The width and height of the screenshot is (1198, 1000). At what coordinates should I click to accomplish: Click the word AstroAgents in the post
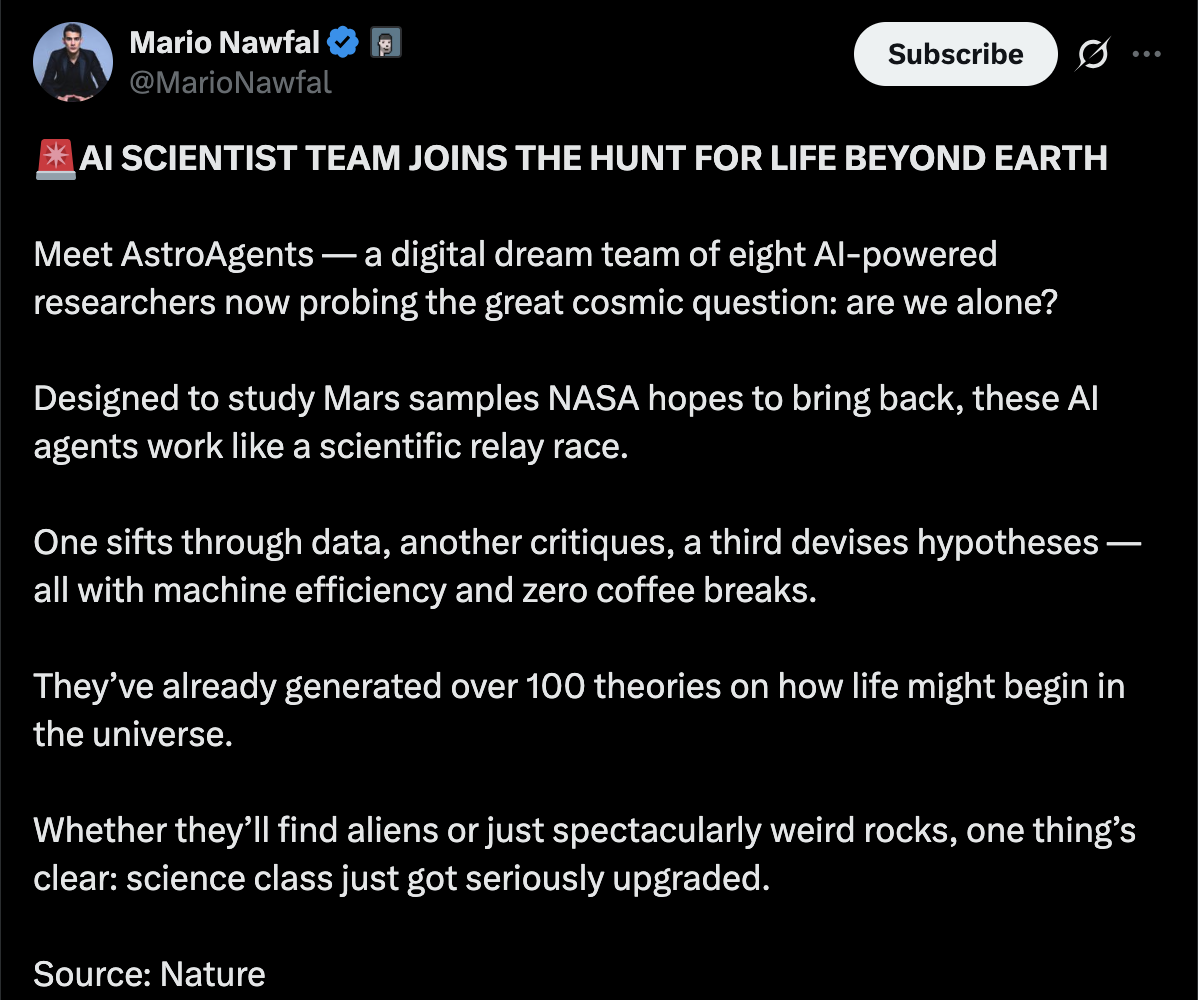point(217,254)
